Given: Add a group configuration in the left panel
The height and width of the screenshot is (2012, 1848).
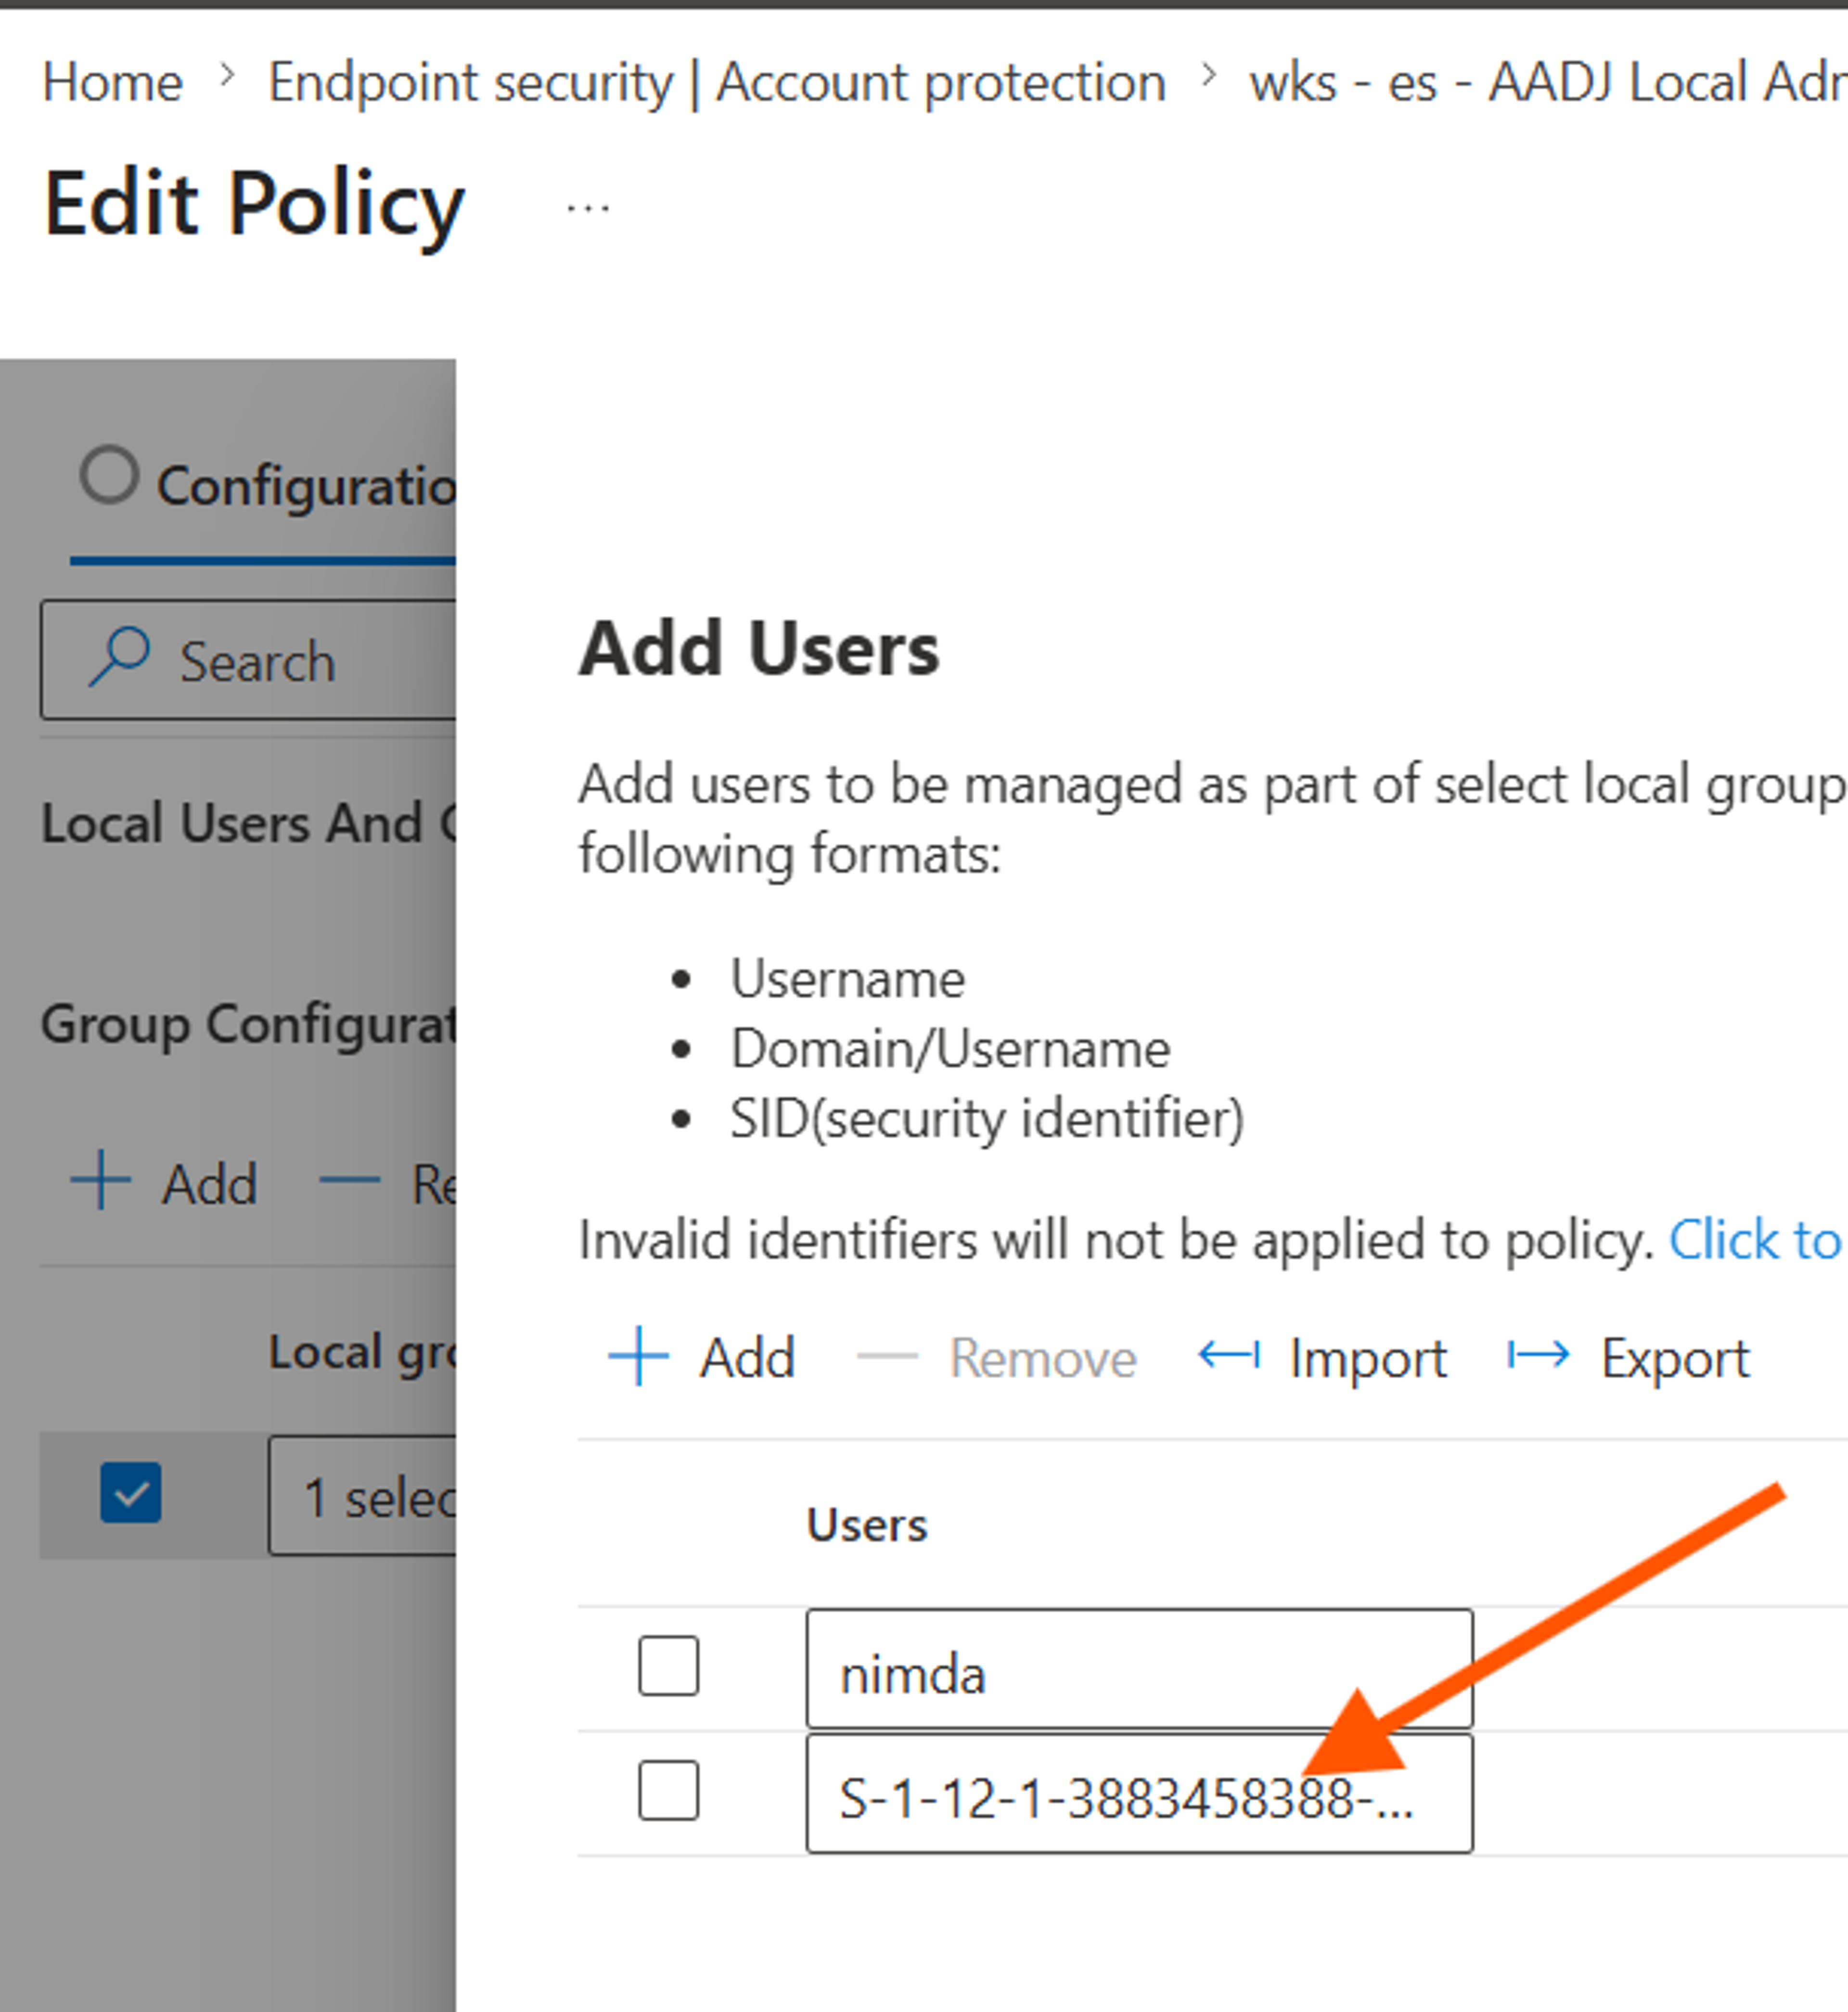Looking at the screenshot, I should pyautogui.click(x=164, y=1183).
